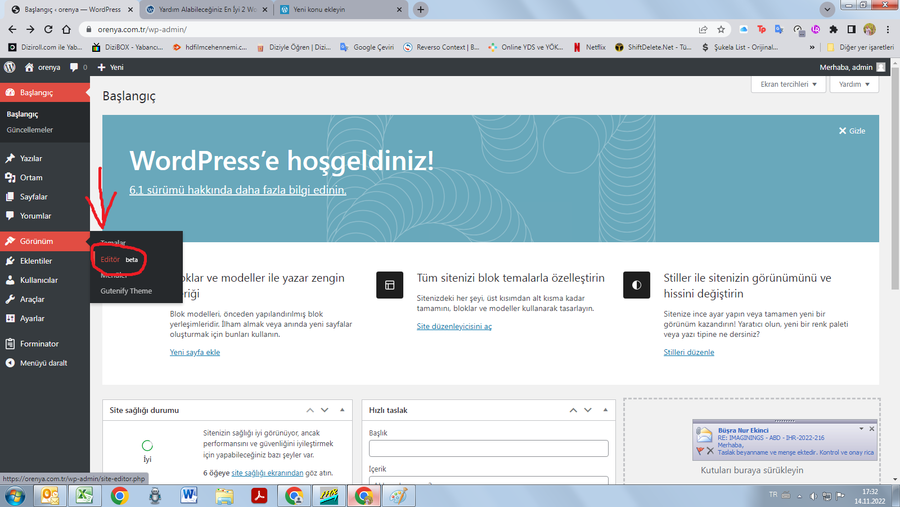Click the Stilleri düzenle link
The width and height of the screenshot is (900, 507).
689,352
